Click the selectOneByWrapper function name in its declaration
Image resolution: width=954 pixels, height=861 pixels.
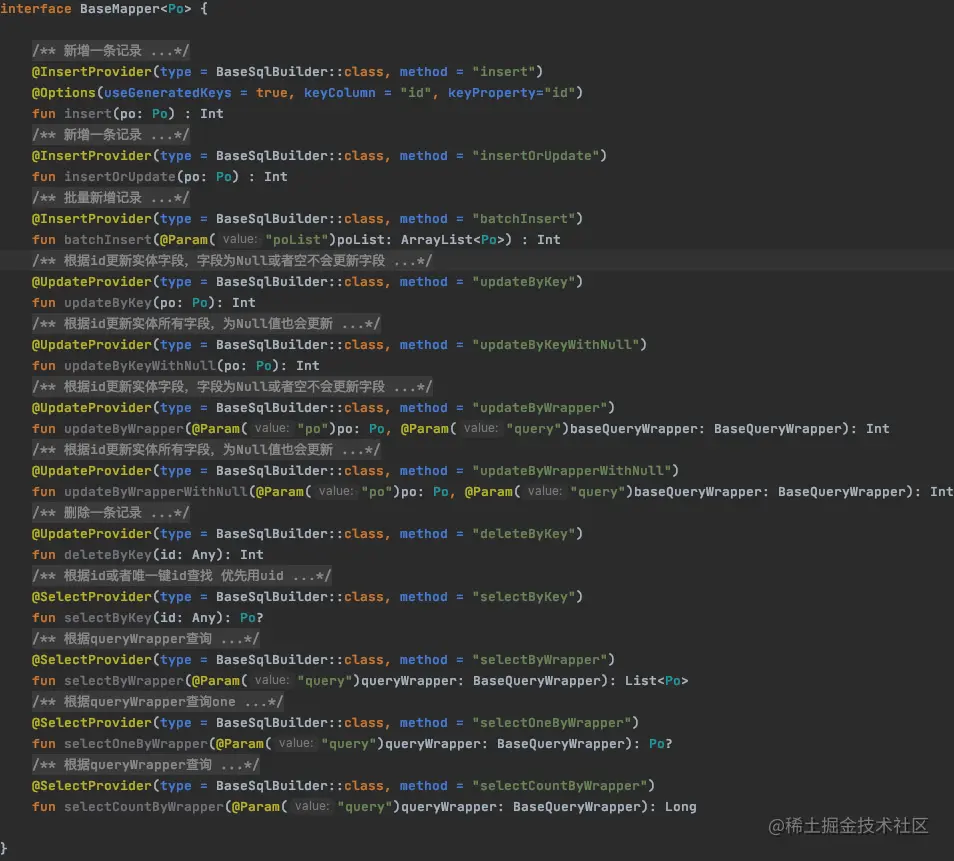(x=136, y=744)
